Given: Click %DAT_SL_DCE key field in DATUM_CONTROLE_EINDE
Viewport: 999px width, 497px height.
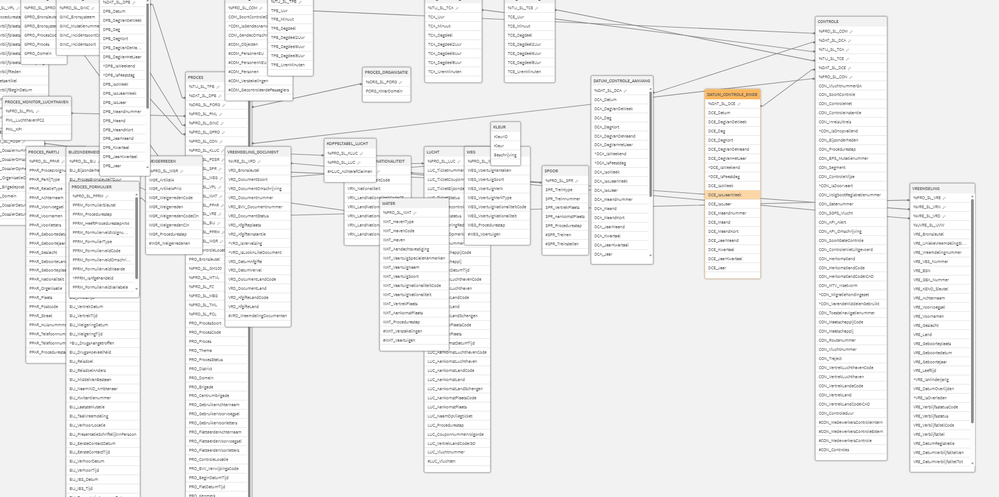Looking at the screenshot, I should click(x=732, y=103).
